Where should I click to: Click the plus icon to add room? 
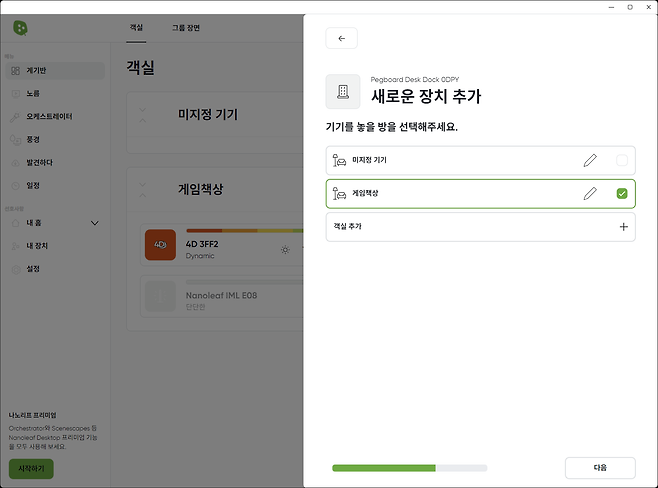623,227
